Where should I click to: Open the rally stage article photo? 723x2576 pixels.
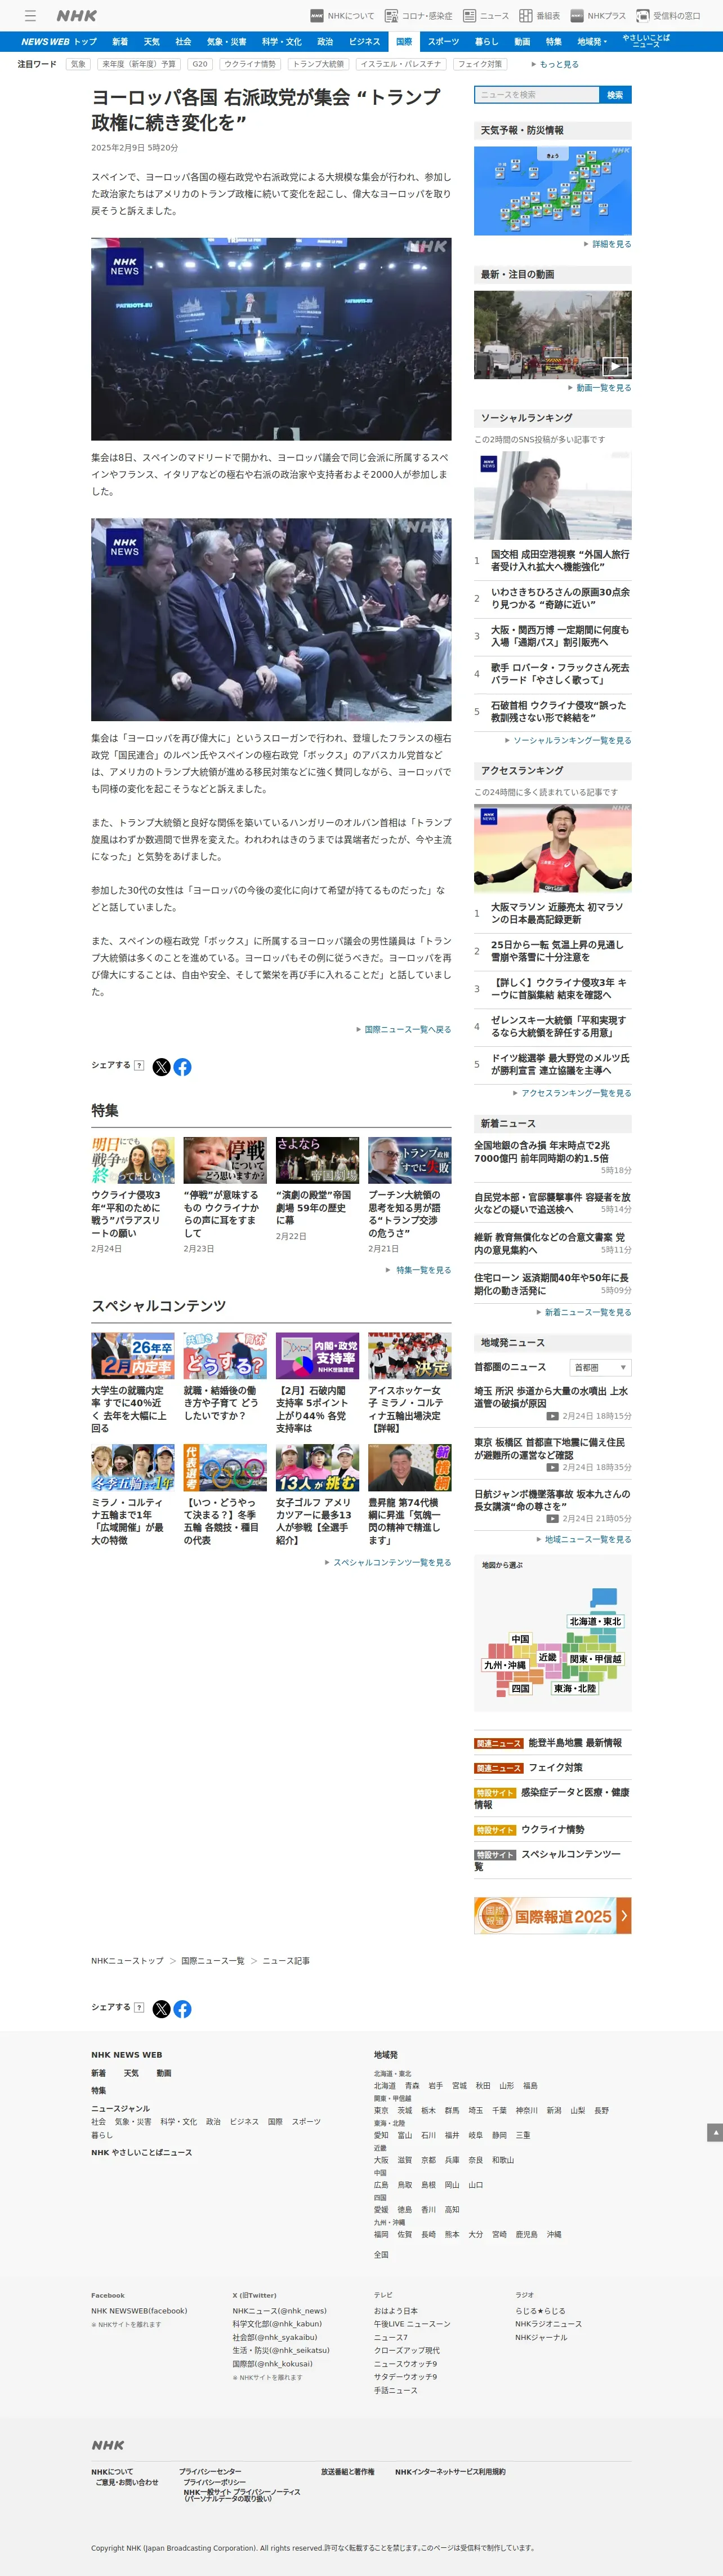(x=271, y=339)
